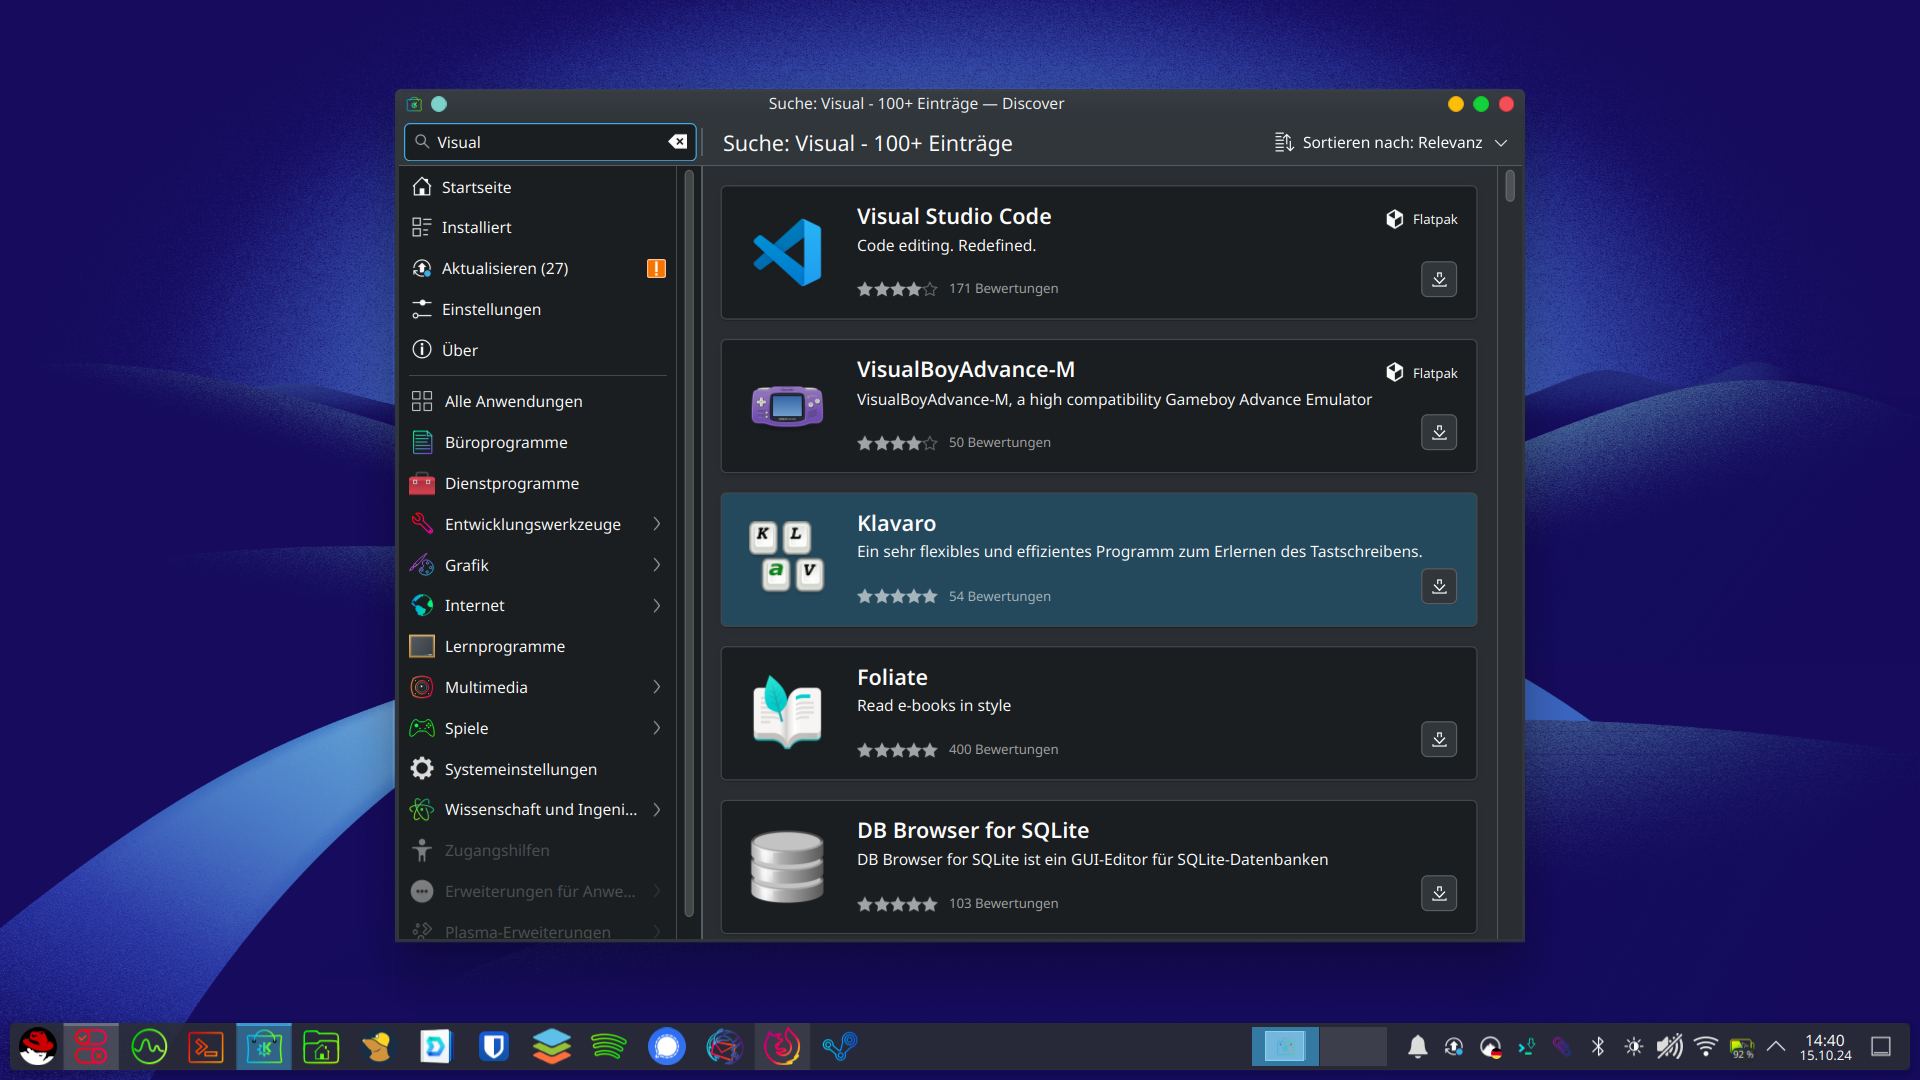The image size is (1920, 1080).
Task: Open the Visual Studio Code entry title
Action: [953, 216]
